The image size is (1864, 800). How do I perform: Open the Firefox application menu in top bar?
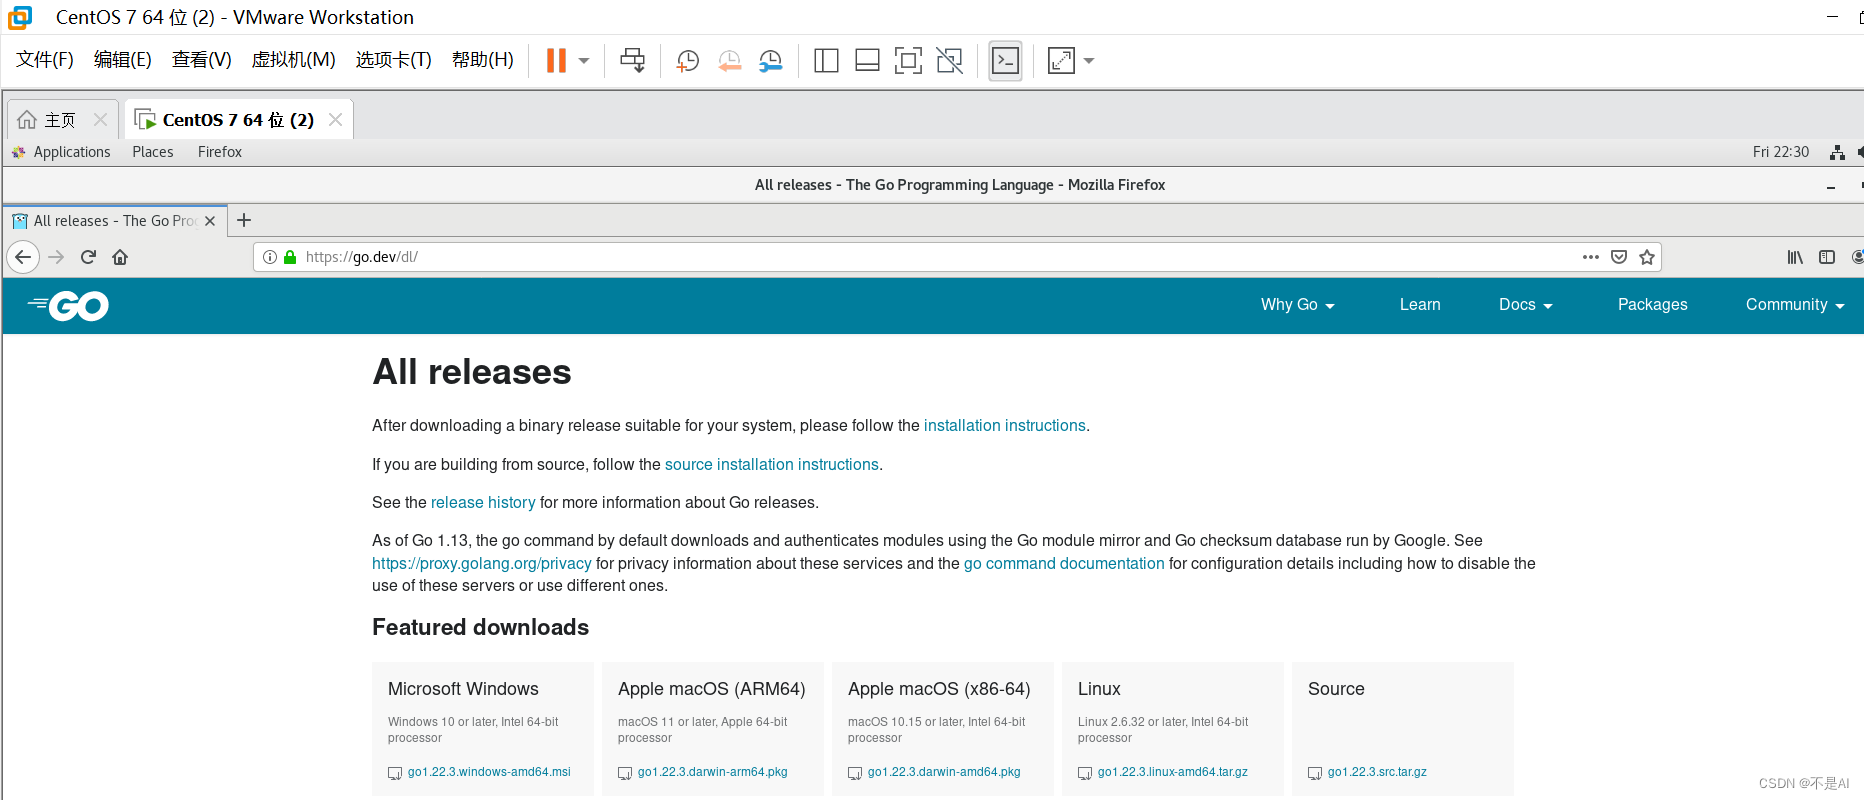220,152
